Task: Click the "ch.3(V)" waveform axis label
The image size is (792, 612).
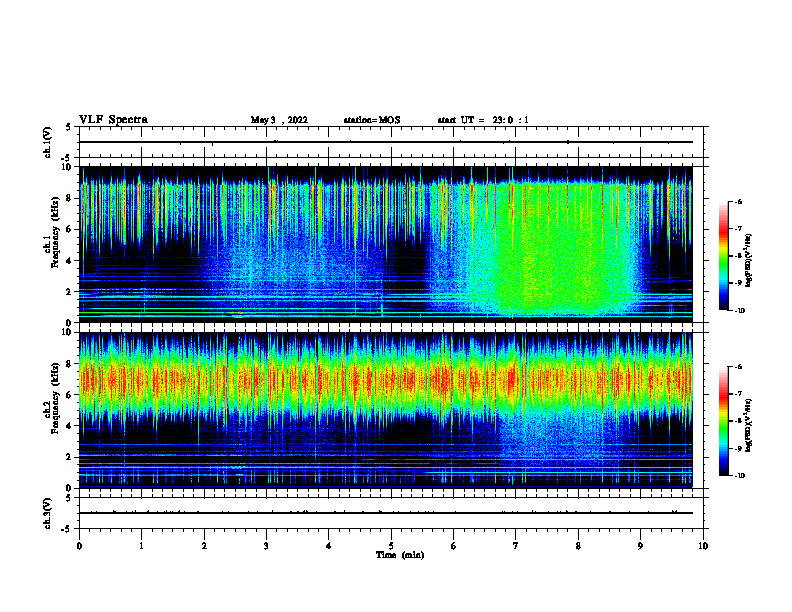Action: [x=48, y=513]
